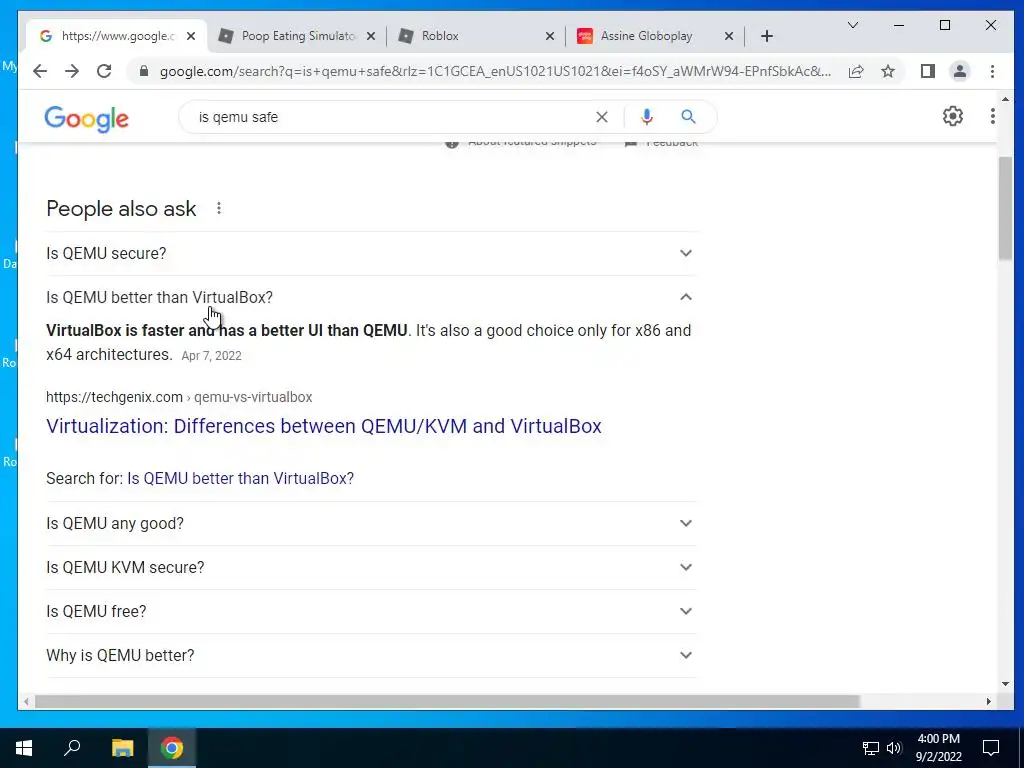Open Virtualization: Differences between QEMU/KVM link
Image resolution: width=1024 pixels, height=768 pixels.
pyautogui.click(x=324, y=426)
